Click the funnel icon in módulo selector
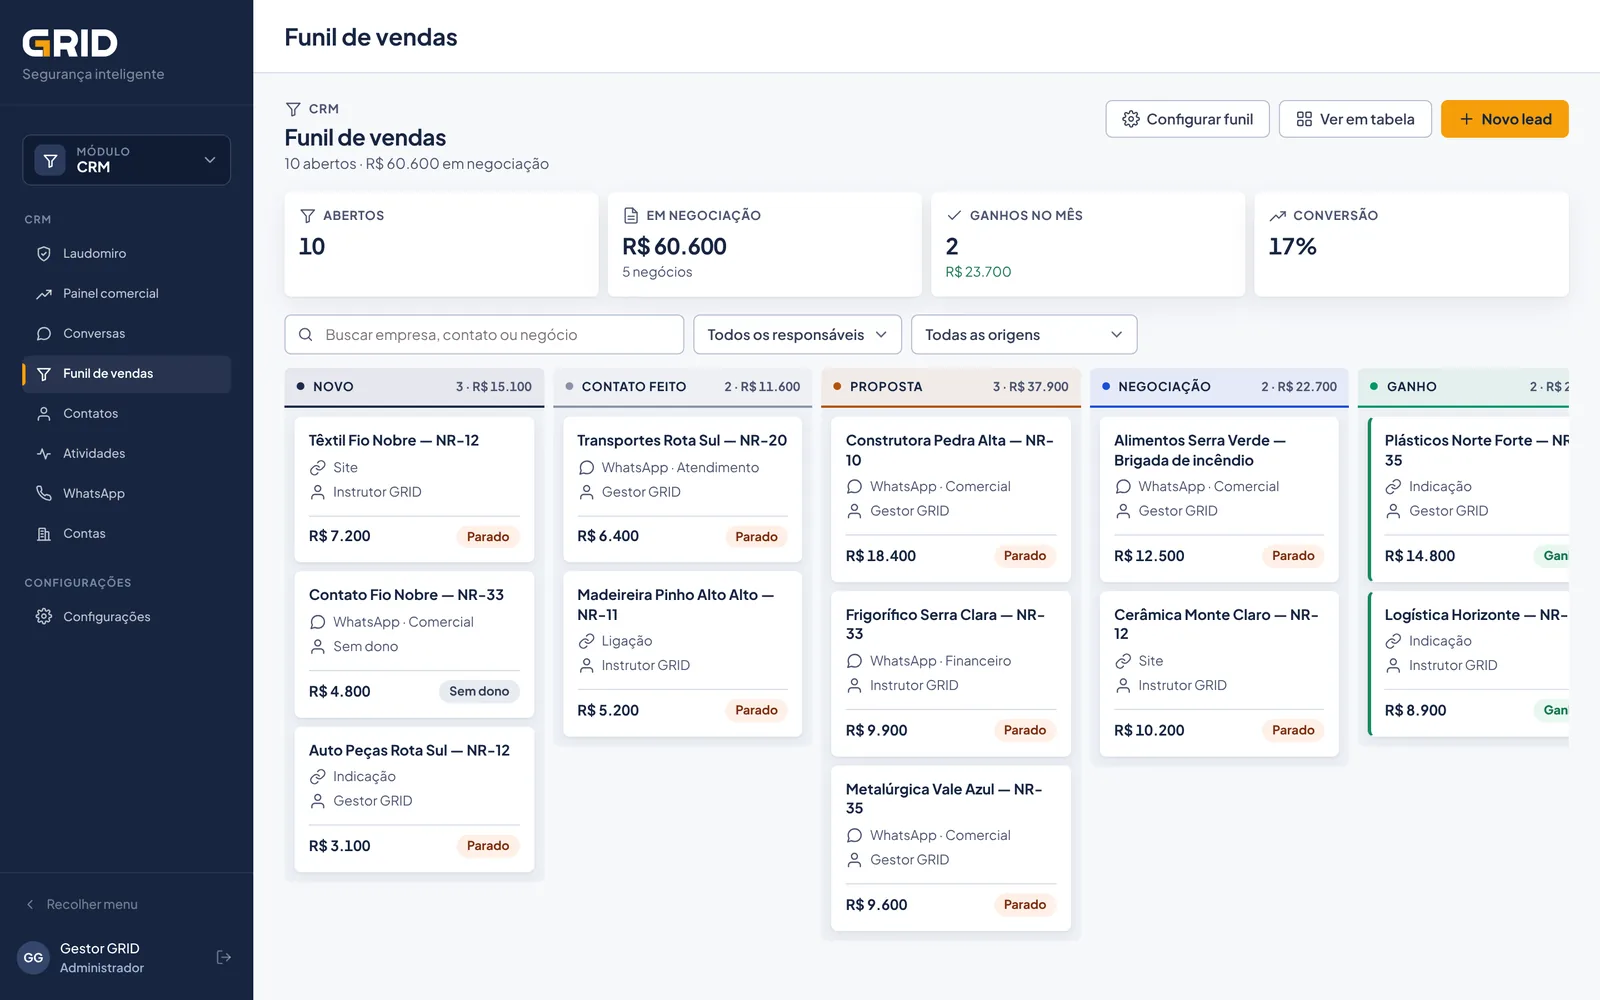The image size is (1600, 1000). pyautogui.click(x=50, y=160)
